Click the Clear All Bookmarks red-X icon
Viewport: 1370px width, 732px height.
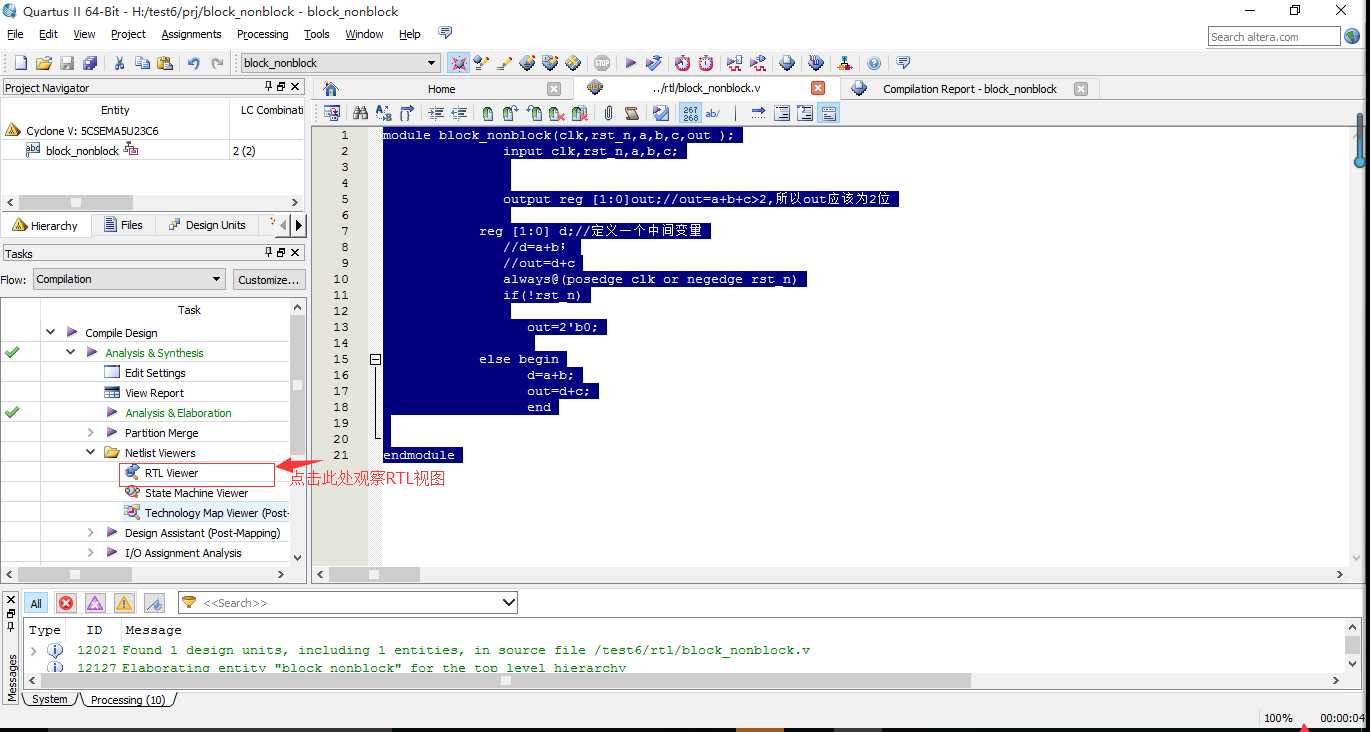coord(580,113)
